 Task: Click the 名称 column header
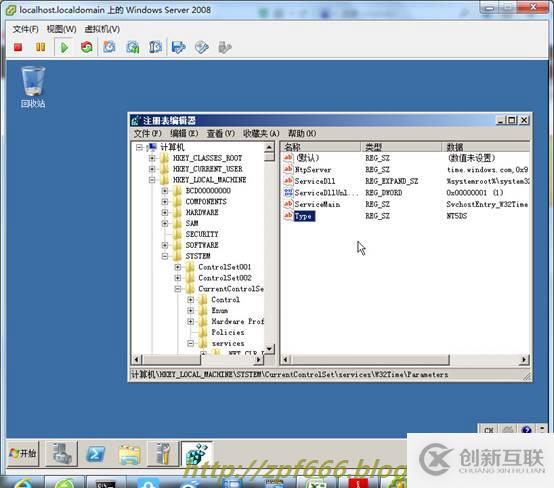click(x=321, y=147)
